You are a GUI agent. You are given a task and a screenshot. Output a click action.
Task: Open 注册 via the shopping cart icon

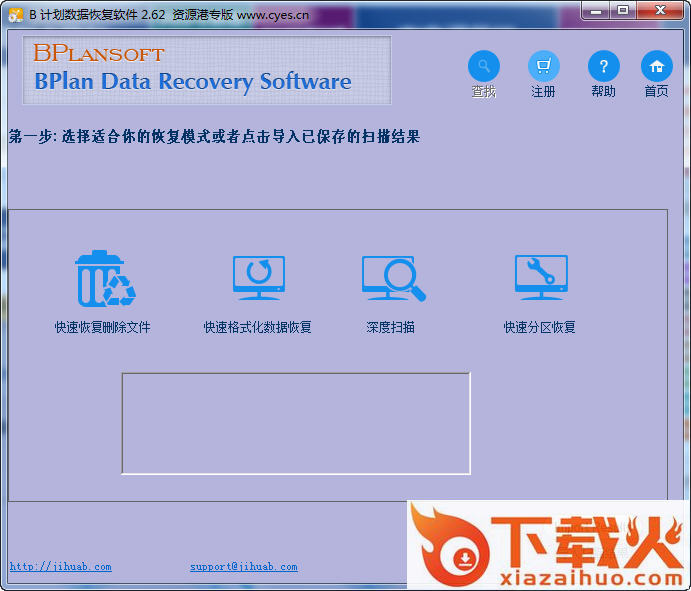(x=543, y=67)
